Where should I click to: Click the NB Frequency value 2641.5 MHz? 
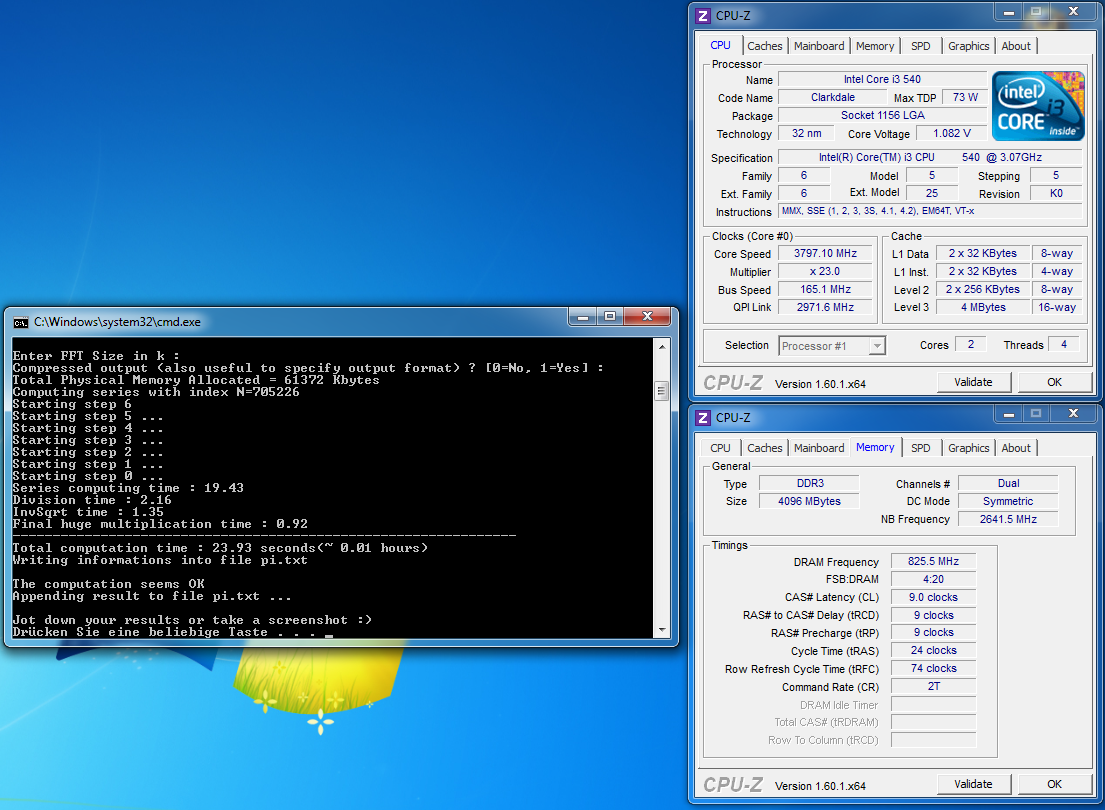[1008, 519]
